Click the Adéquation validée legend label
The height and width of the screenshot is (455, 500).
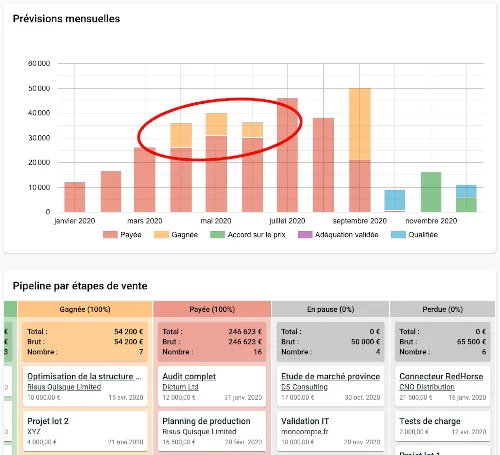[x=347, y=235]
